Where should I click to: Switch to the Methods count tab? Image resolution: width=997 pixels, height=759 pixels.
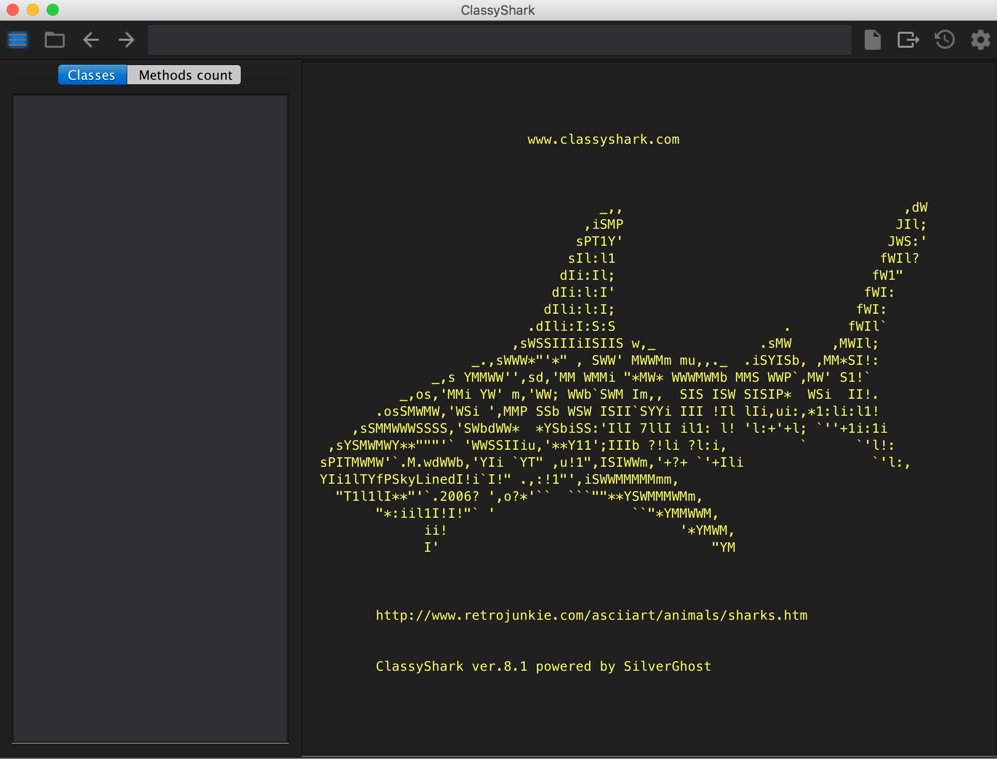184,75
